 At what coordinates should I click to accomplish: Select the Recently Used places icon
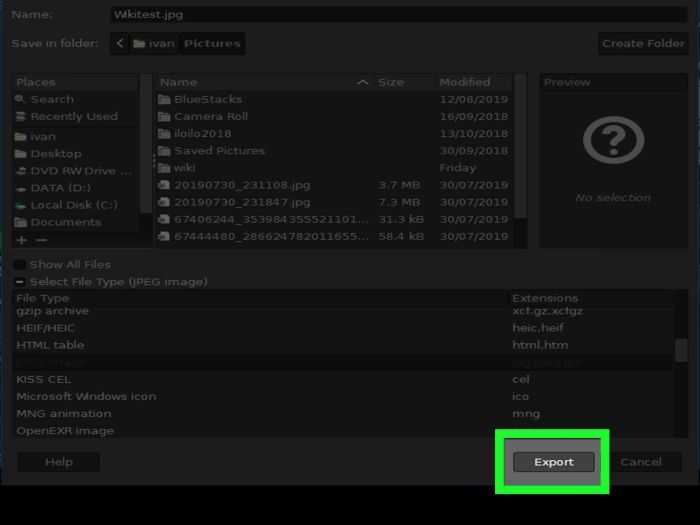[x=21, y=117]
